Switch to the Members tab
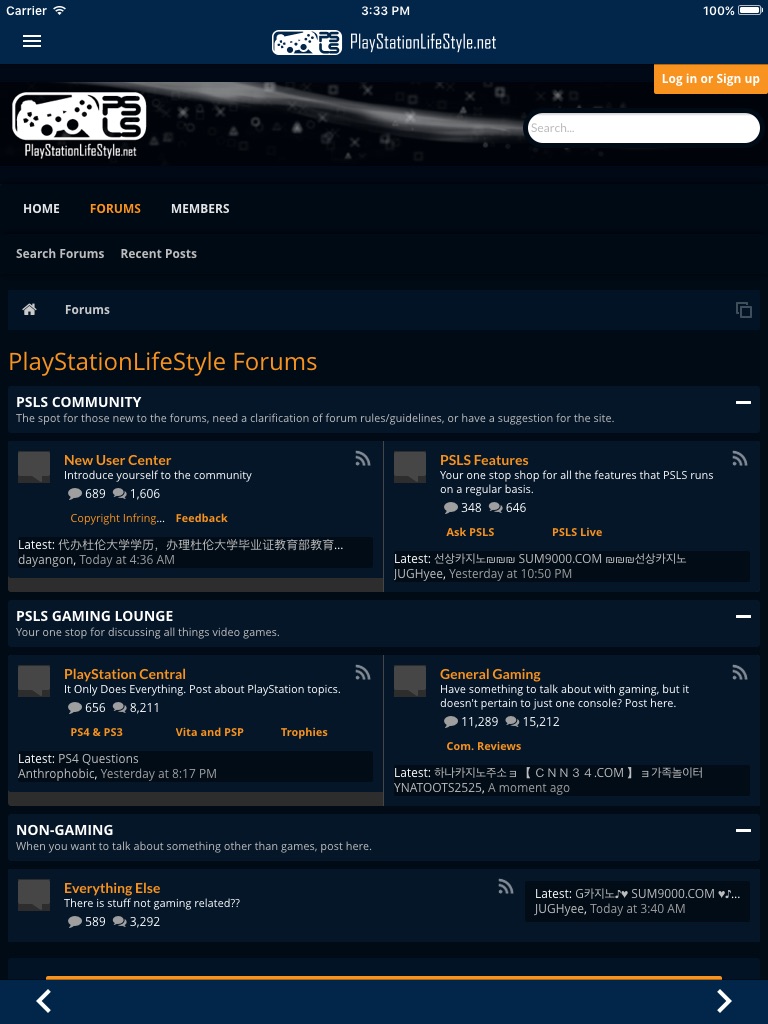The width and height of the screenshot is (768, 1024). [200, 209]
